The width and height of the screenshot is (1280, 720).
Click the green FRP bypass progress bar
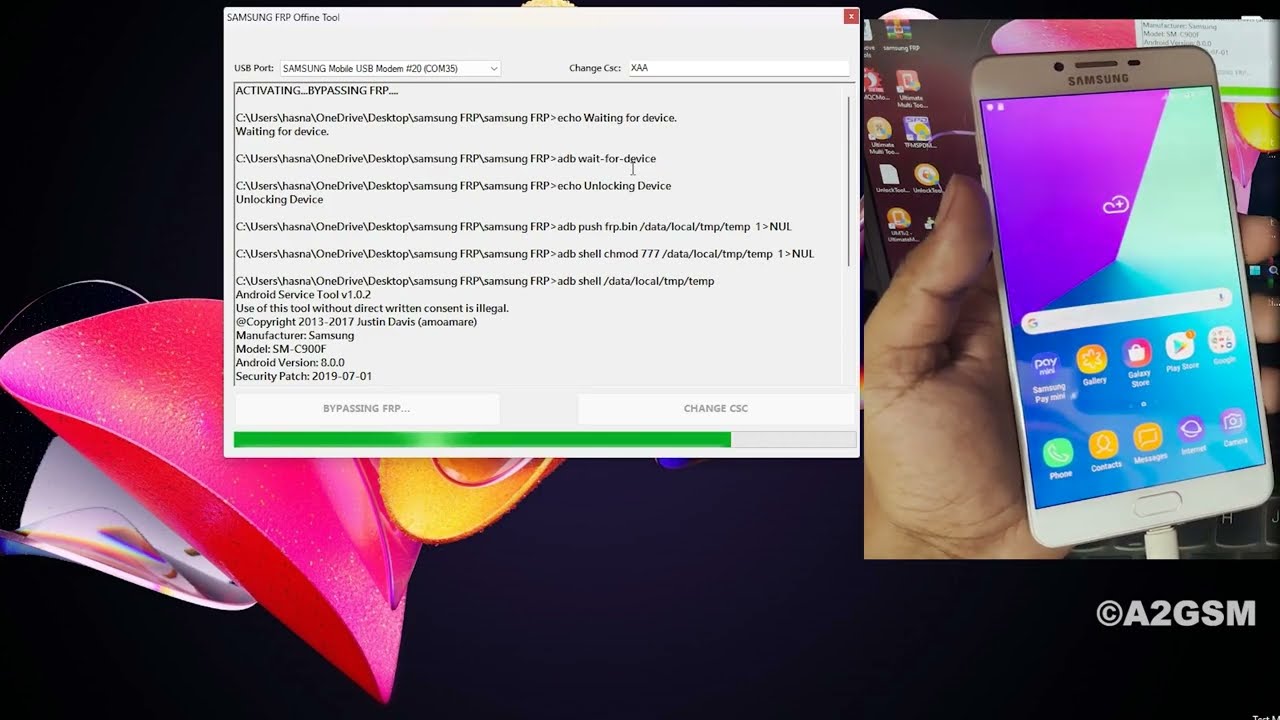click(x=545, y=439)
